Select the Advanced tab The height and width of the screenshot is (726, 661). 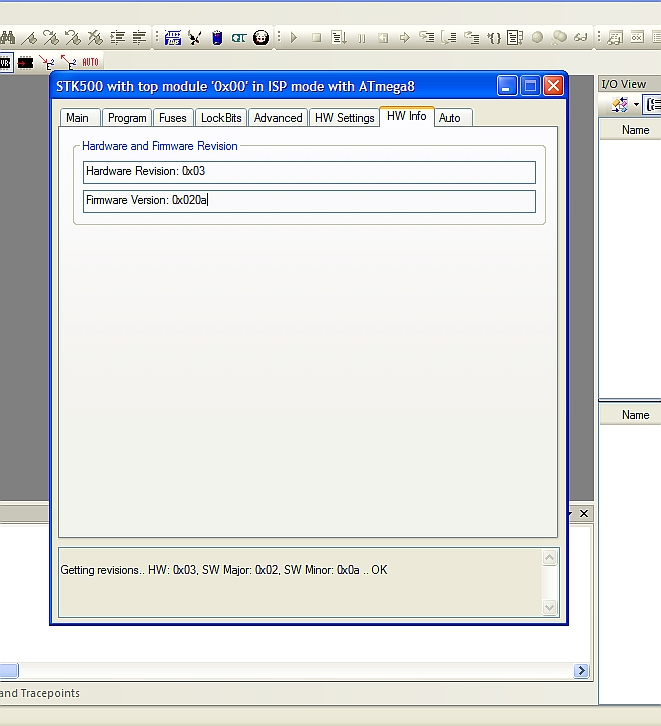point(278,118)
